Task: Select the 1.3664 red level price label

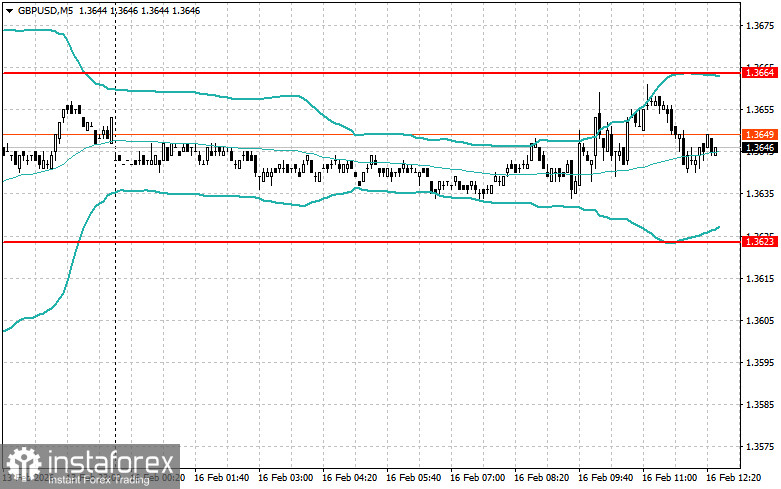Action: point(760,73)
